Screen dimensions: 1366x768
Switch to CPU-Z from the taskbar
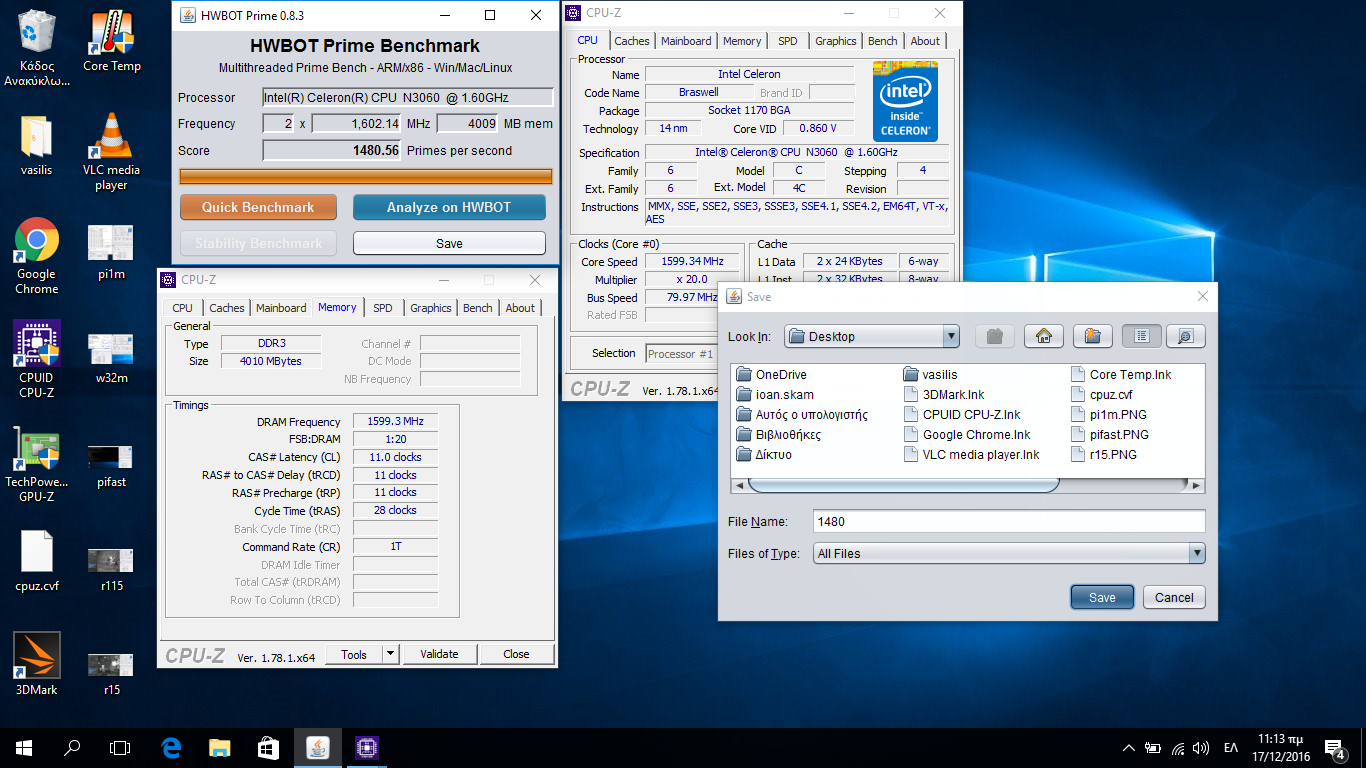366,747
